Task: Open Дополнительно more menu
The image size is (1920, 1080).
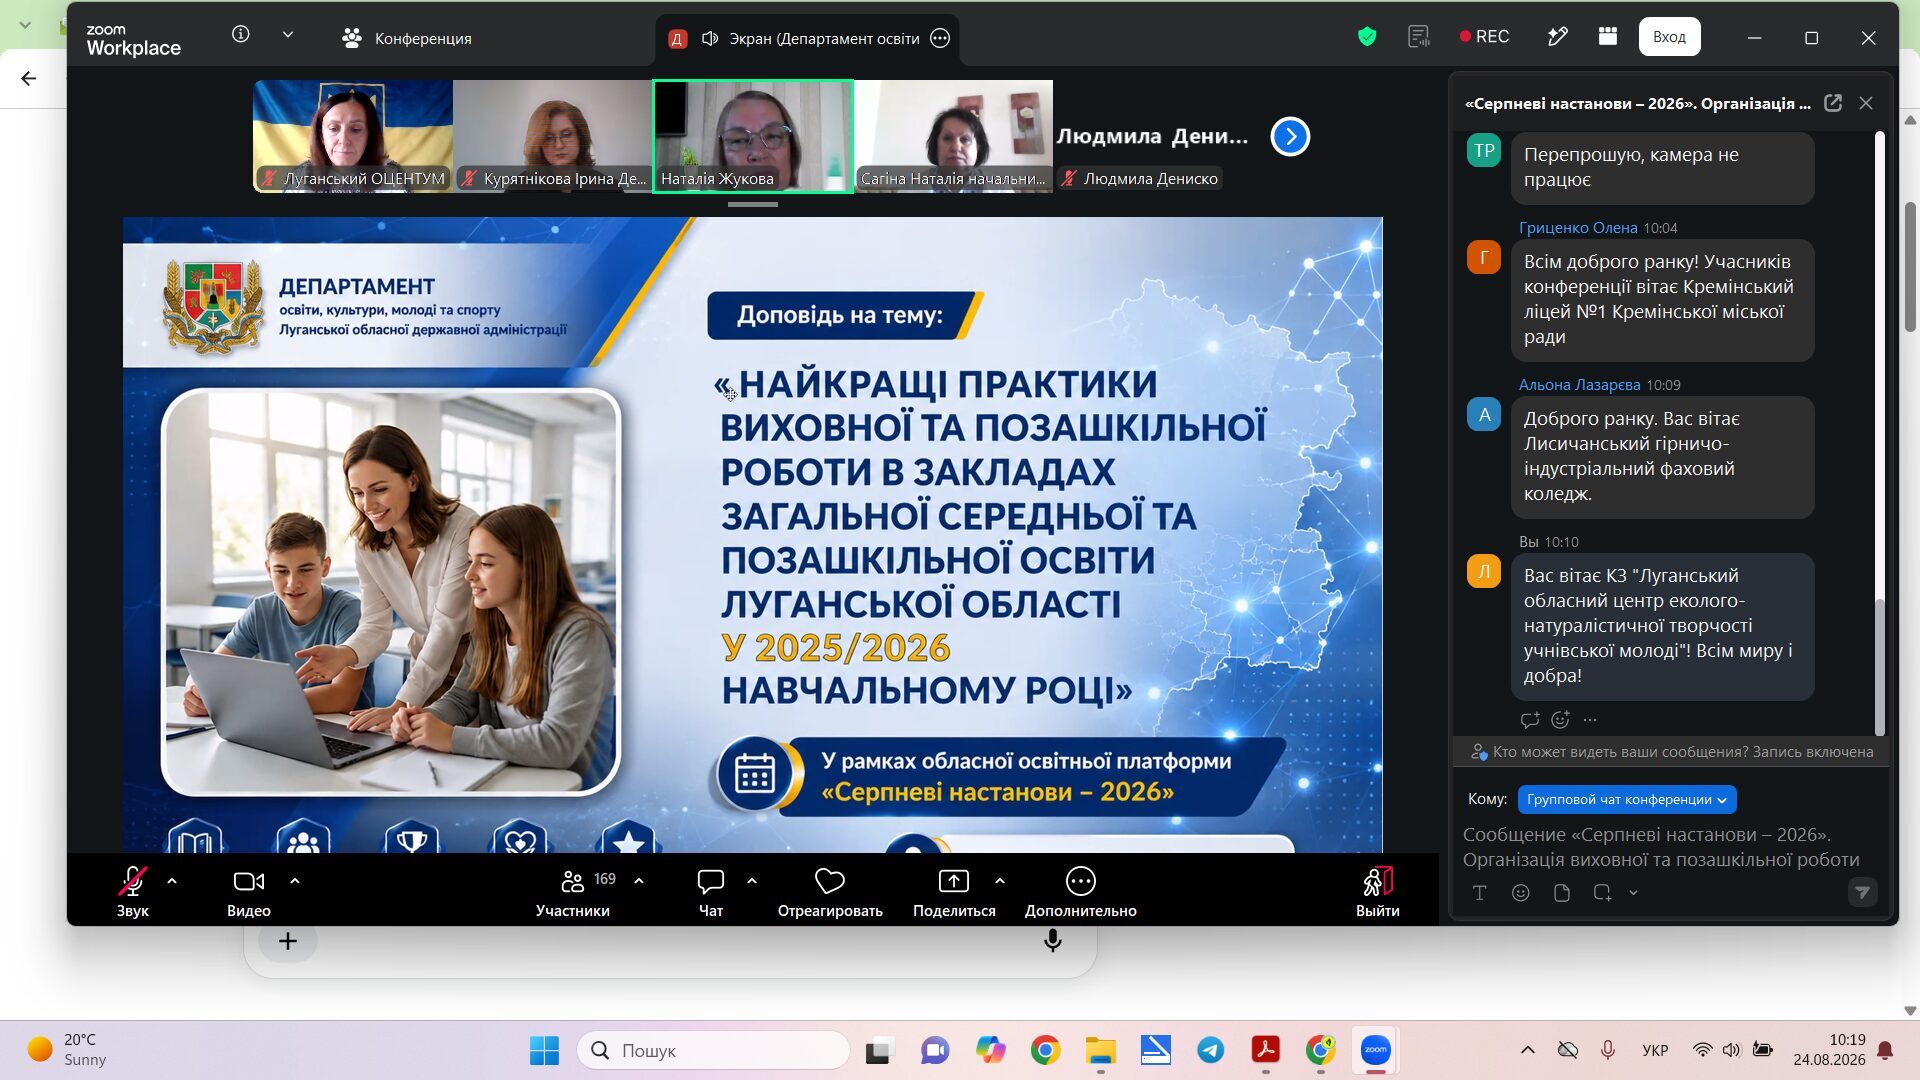Action: 1081,890
